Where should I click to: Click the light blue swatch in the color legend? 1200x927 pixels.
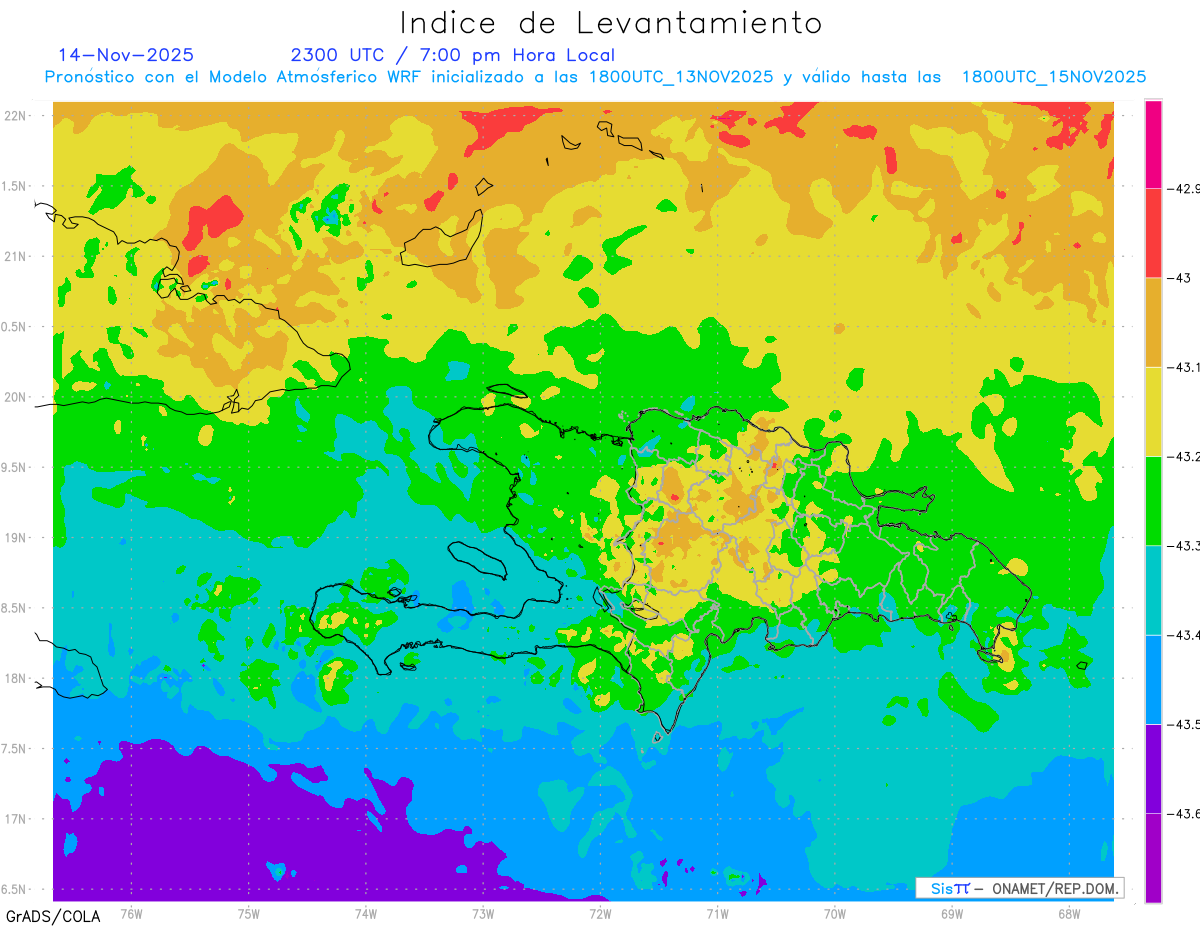(1153, 679)
